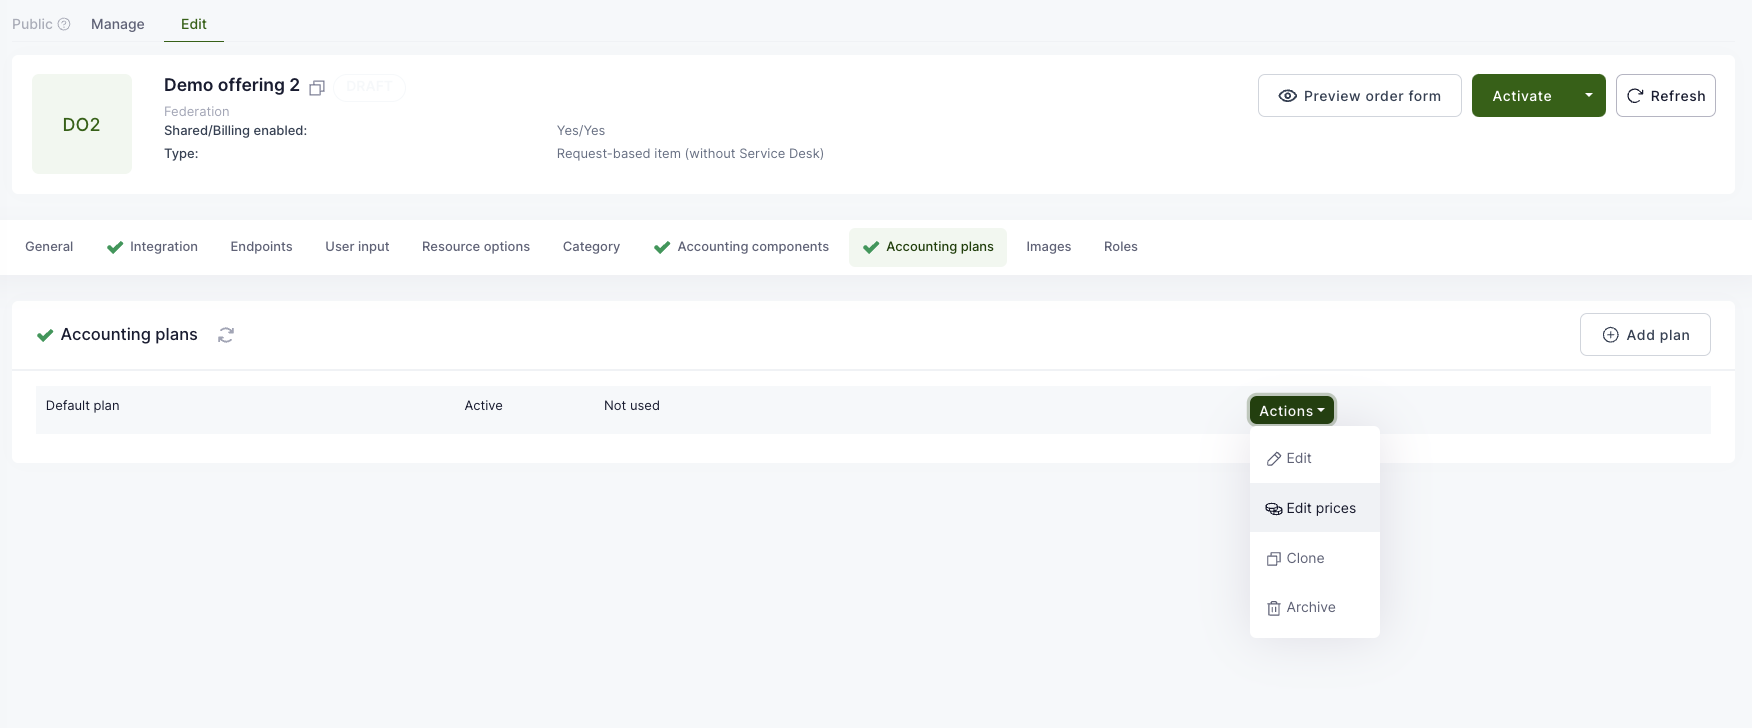Screen dimensions: 1752x728
Task: Click the copy icon beside Demo offering 2
Action: point(317,88)
